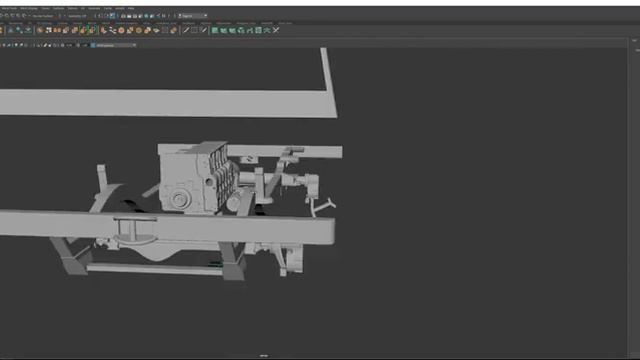
Task: Open the Deform menu
Action: [72, 8]
